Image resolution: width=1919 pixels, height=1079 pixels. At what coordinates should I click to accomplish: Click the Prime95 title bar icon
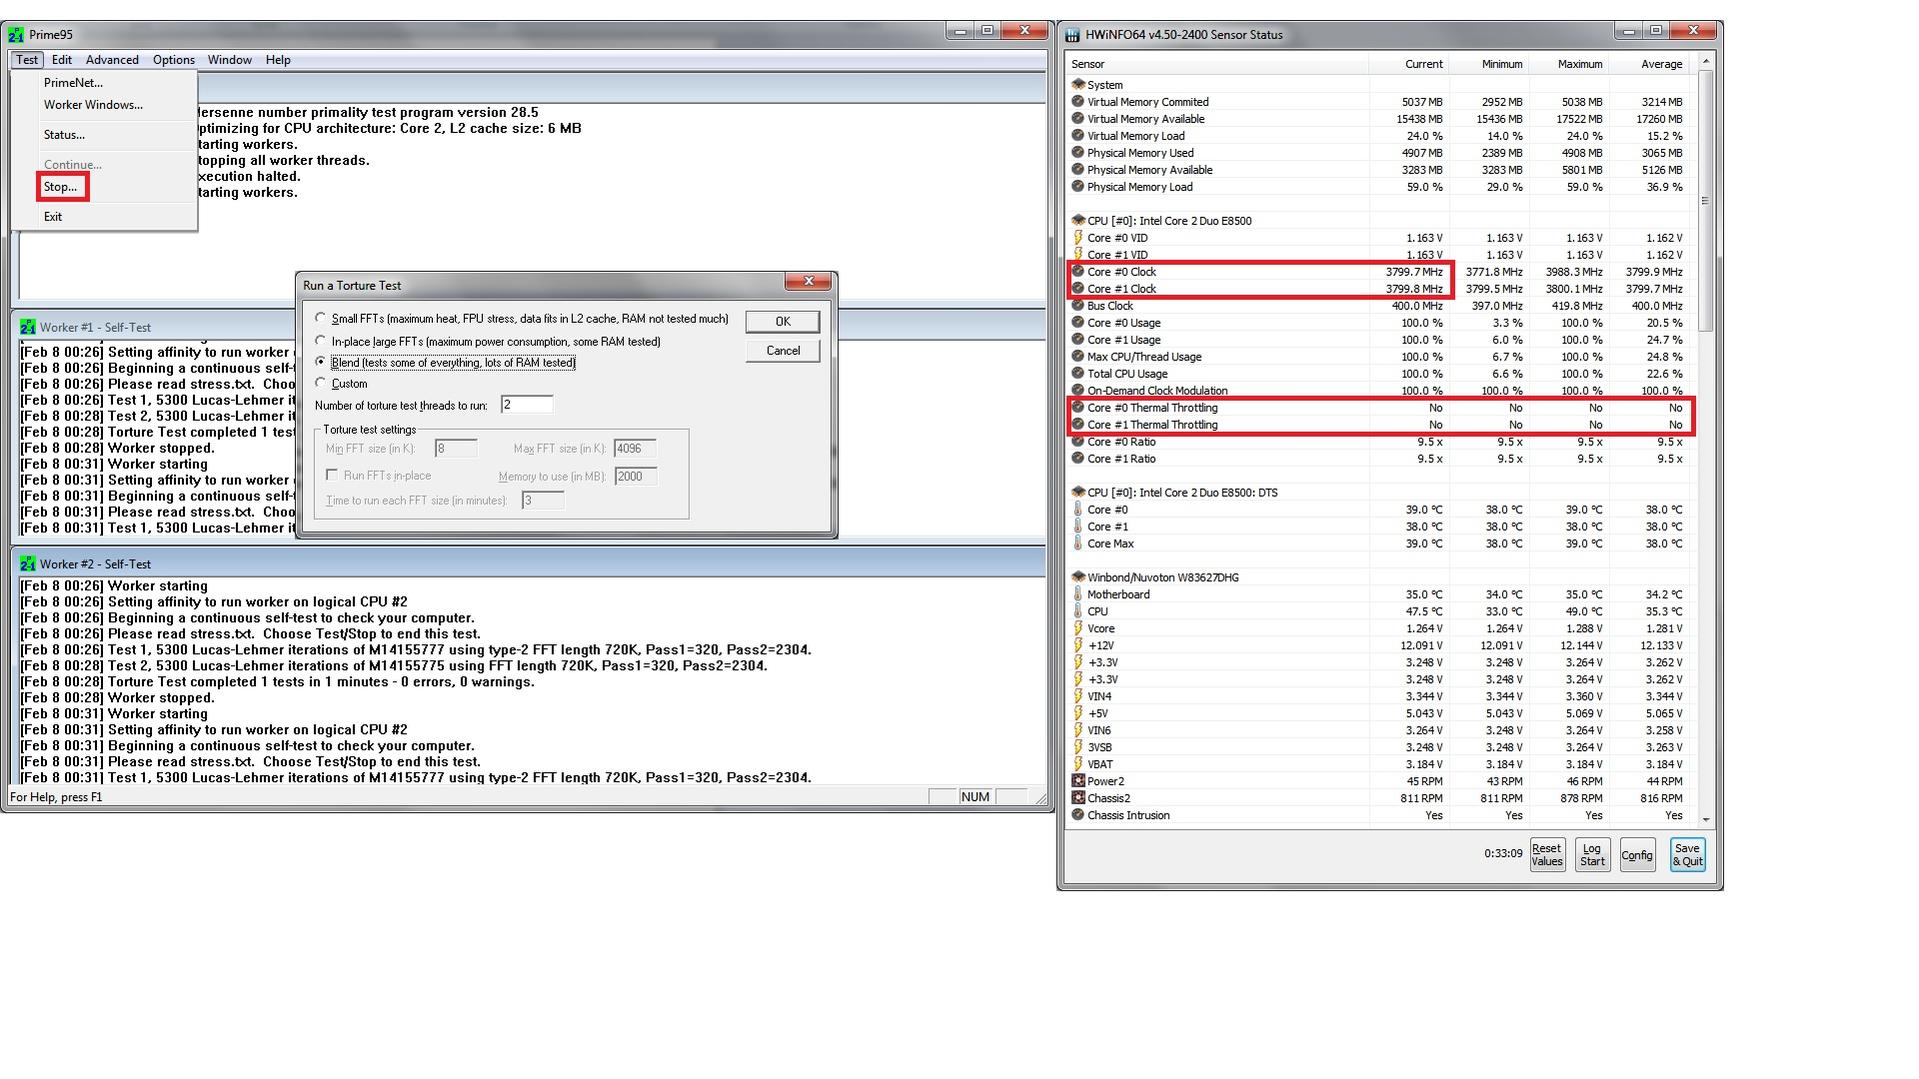[x=16, y=35]
